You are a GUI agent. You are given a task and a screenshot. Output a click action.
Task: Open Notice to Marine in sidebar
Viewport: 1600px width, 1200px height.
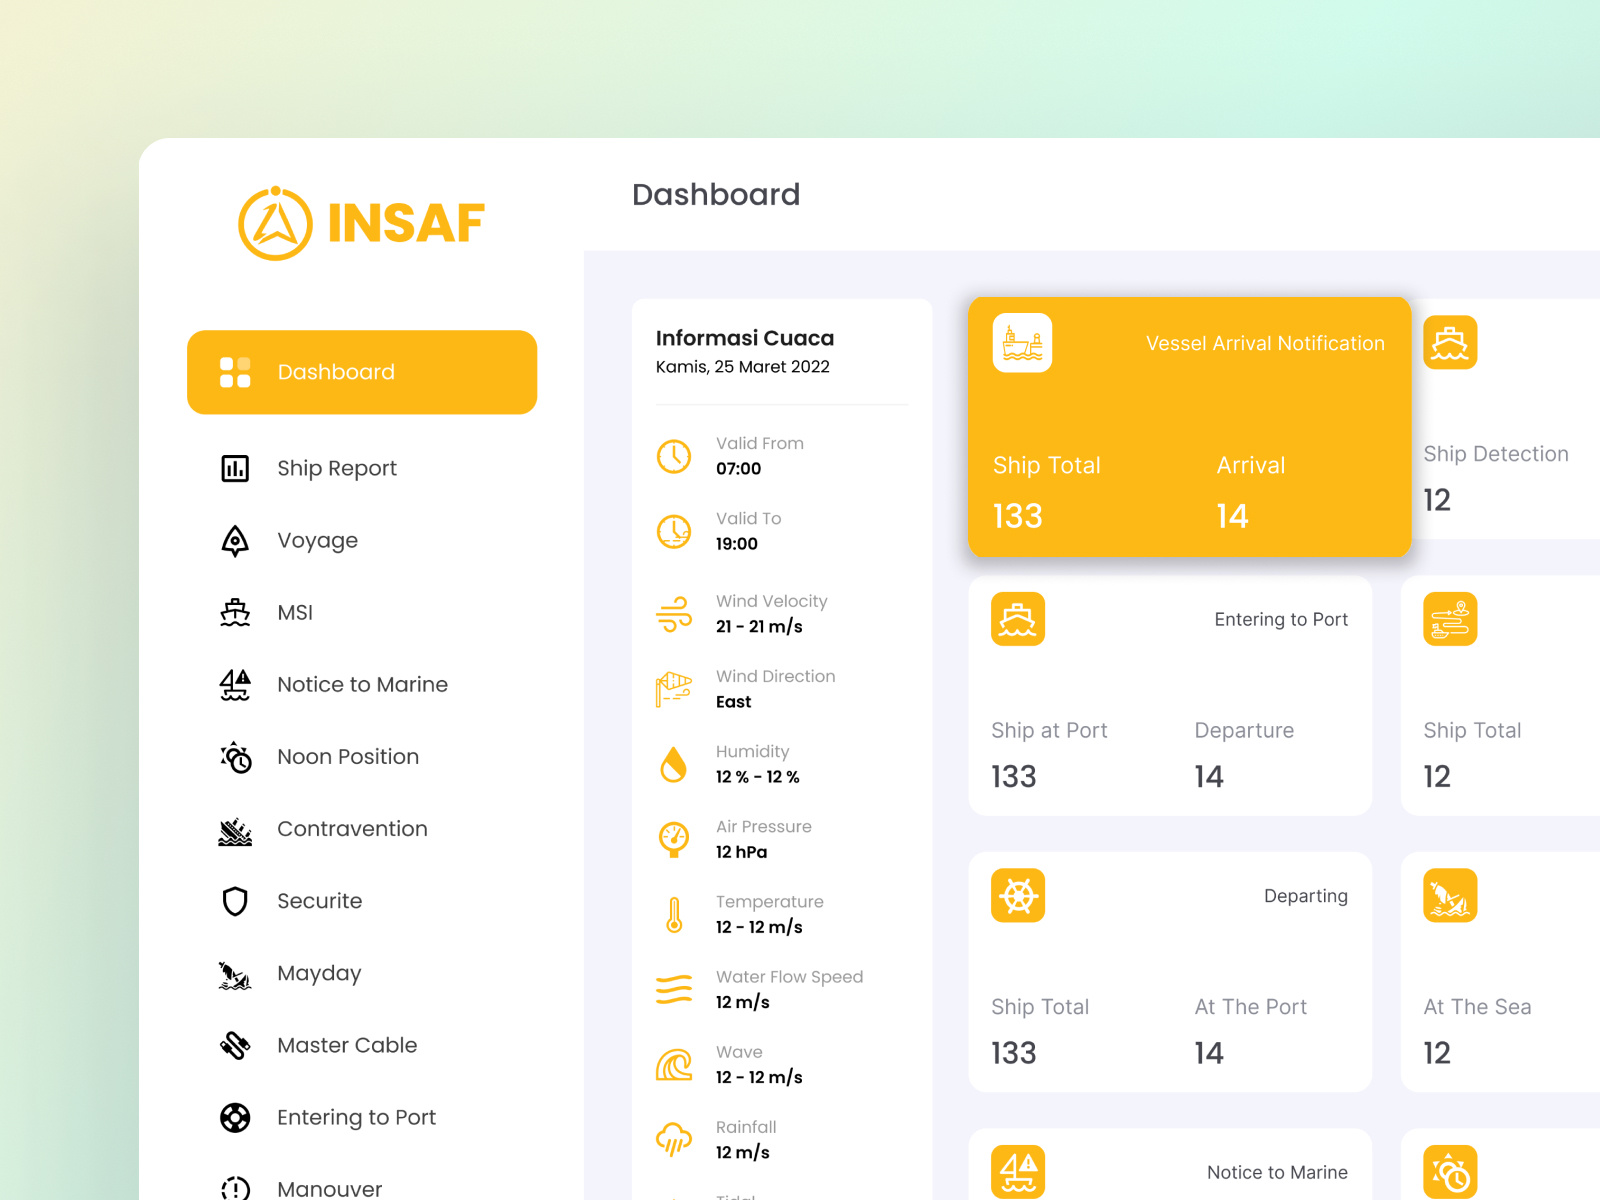[362, 684]
